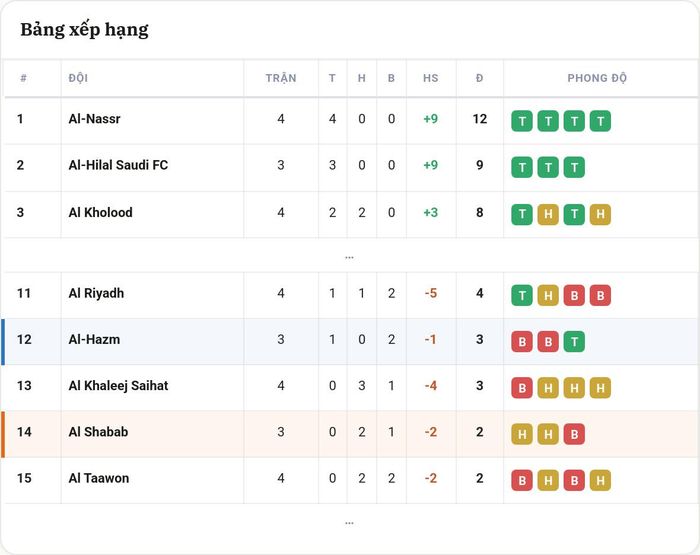Click the HS column header
Screen dimensions: 700x555
pos(430,78)
